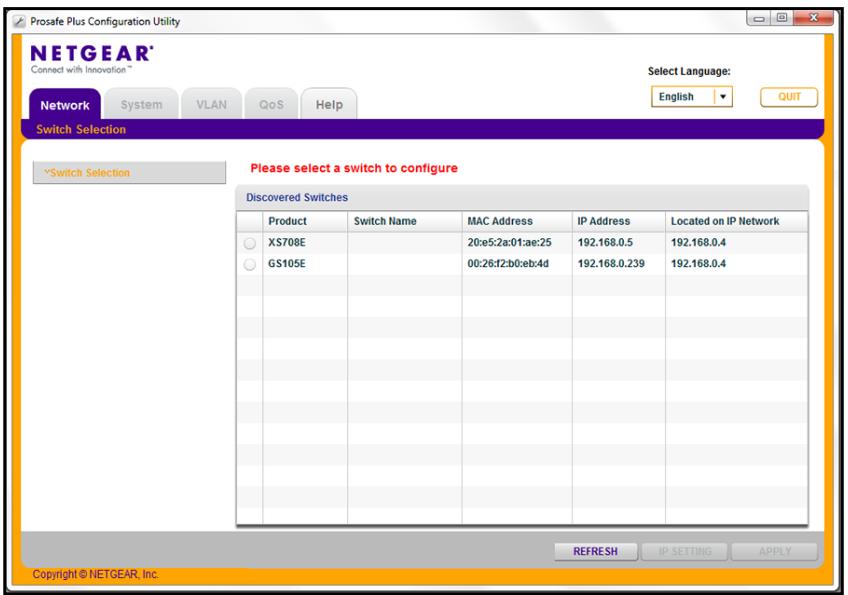848x595 pixels.
Task: Click the Discovered Switches panel title
Action: click(x=297, y=197)
